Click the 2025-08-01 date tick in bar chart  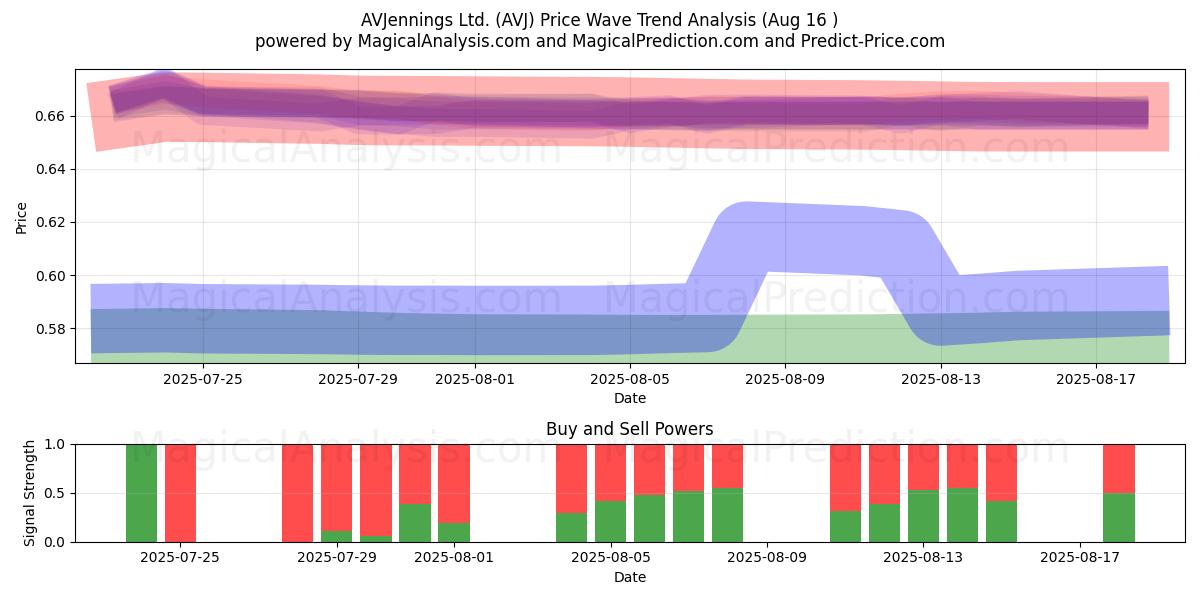(x=455, y=558)
